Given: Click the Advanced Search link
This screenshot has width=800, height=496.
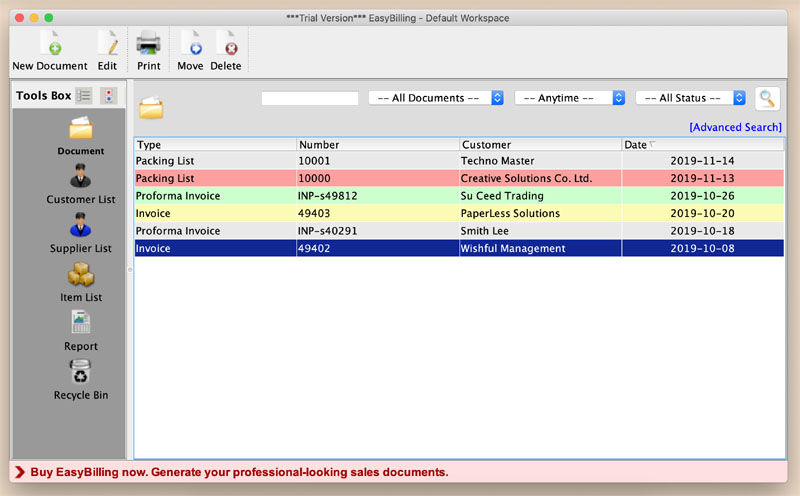Looking at the screenshot, I should (735, 127).
